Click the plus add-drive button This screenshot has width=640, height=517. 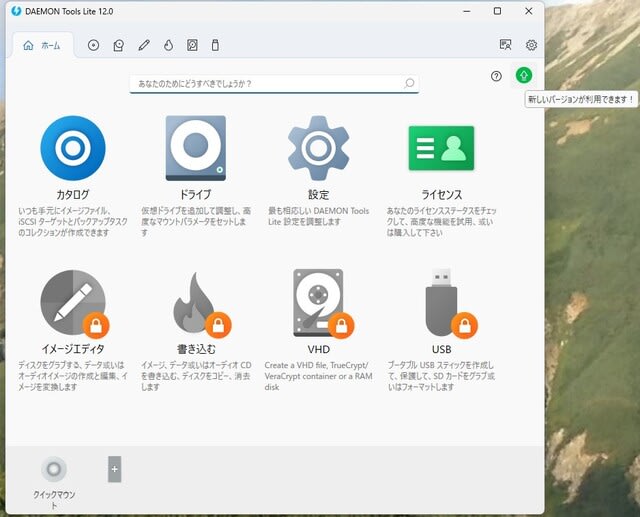coord(114,469)
